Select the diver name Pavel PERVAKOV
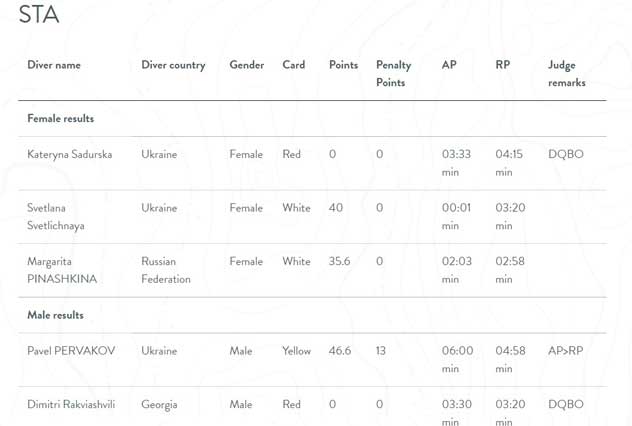Viewport: 632px width, 426px height. pyautogui.click(x=71, y=351)
